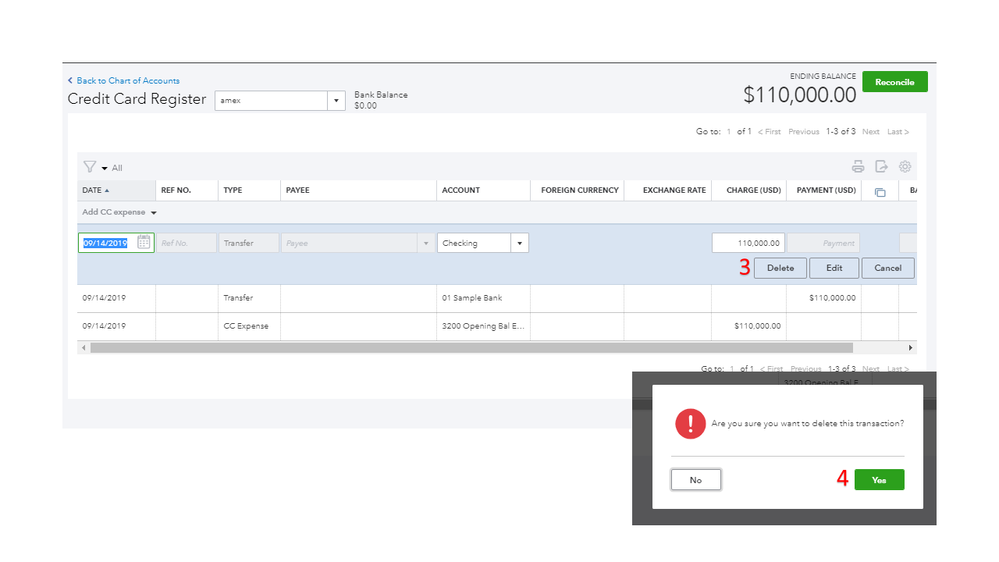The width and height of the screenshot is (999, 562).
Task: Decline deletion with No button
Action: tap(696, 480)
